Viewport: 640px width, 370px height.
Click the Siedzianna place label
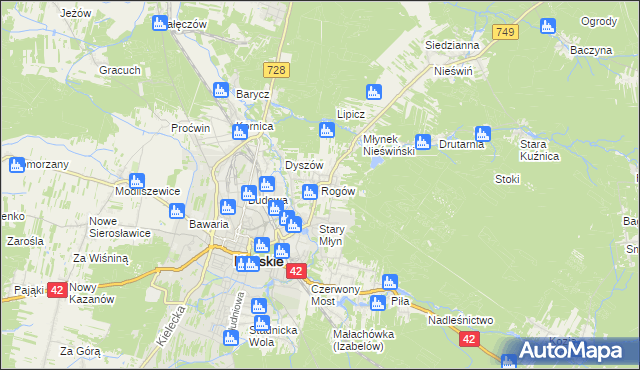click(x=452, y=45)
